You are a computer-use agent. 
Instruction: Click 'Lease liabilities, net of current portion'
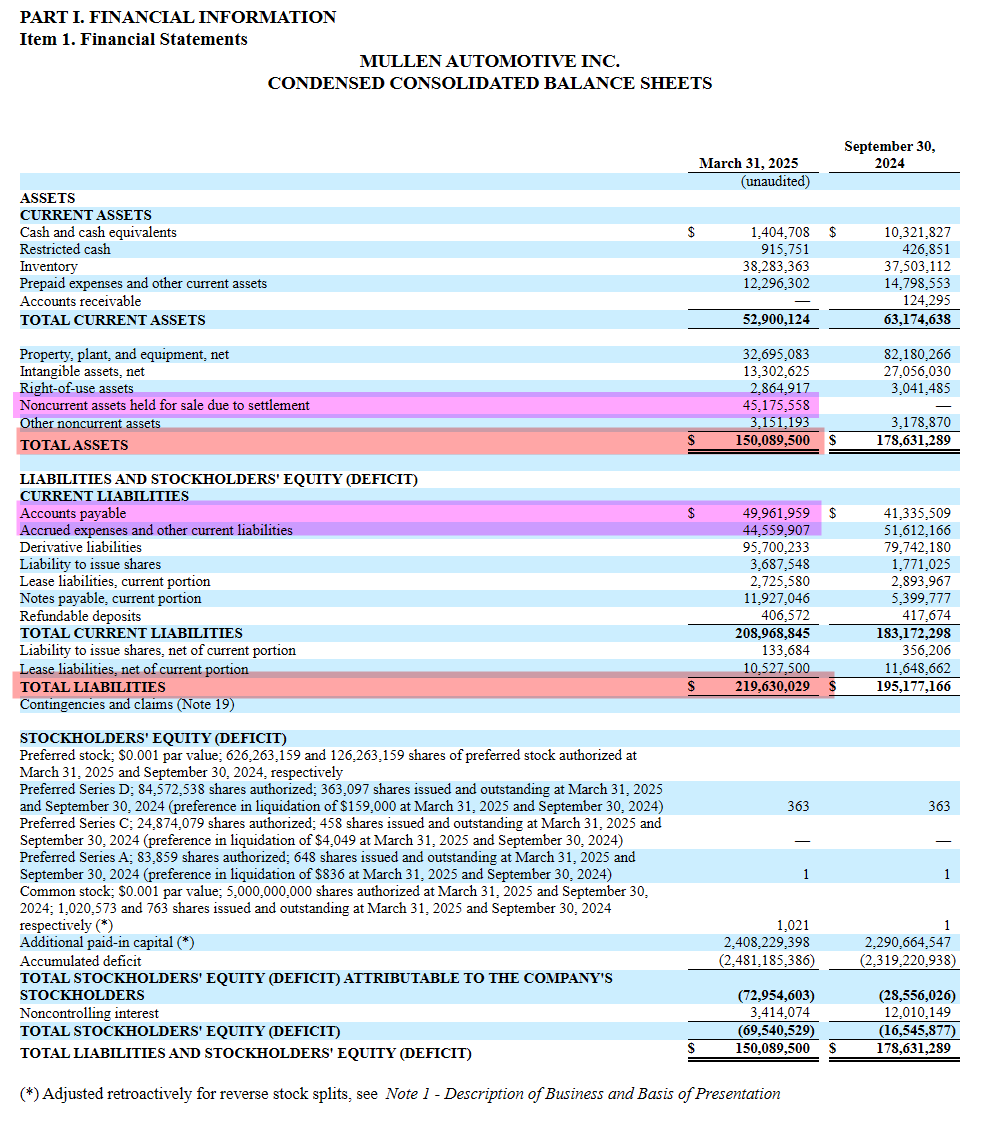pyautogui.click(x=134, y=669)
